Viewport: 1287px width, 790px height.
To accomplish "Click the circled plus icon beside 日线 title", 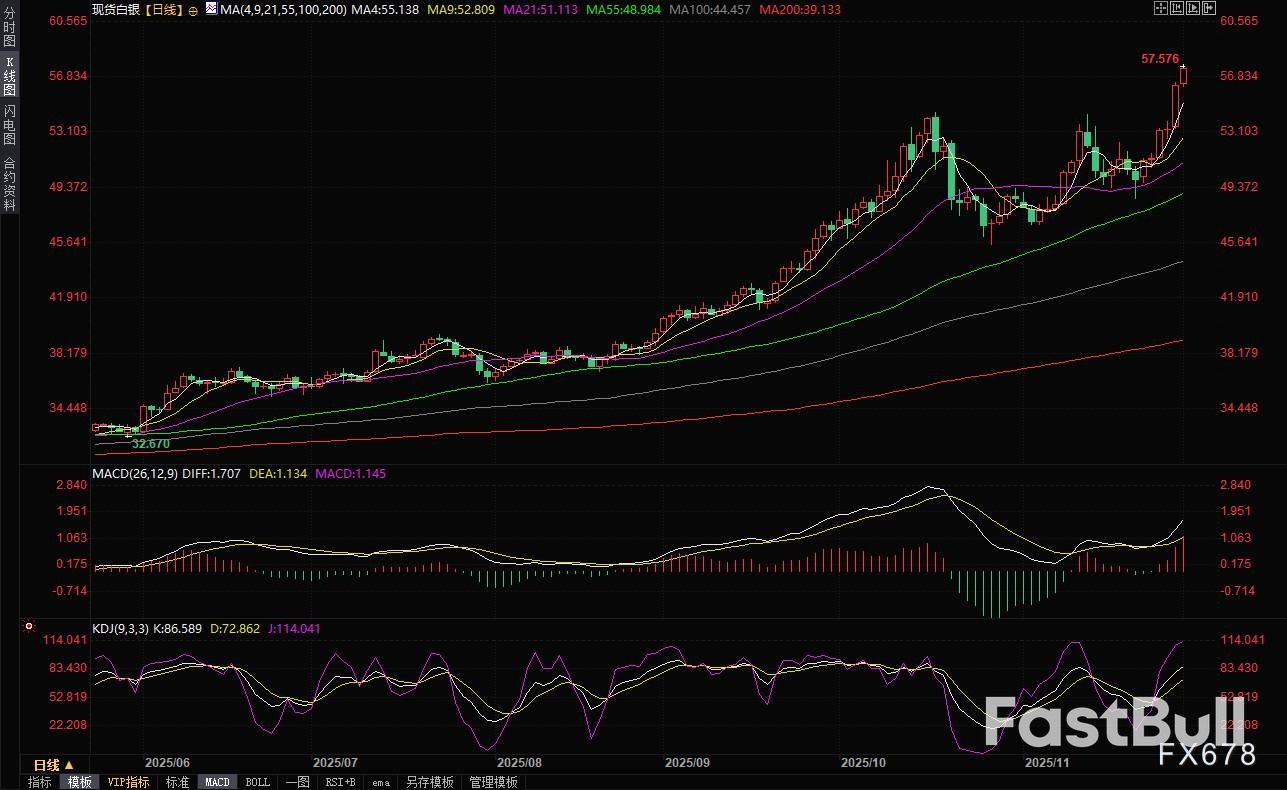I will coord(193,10).
